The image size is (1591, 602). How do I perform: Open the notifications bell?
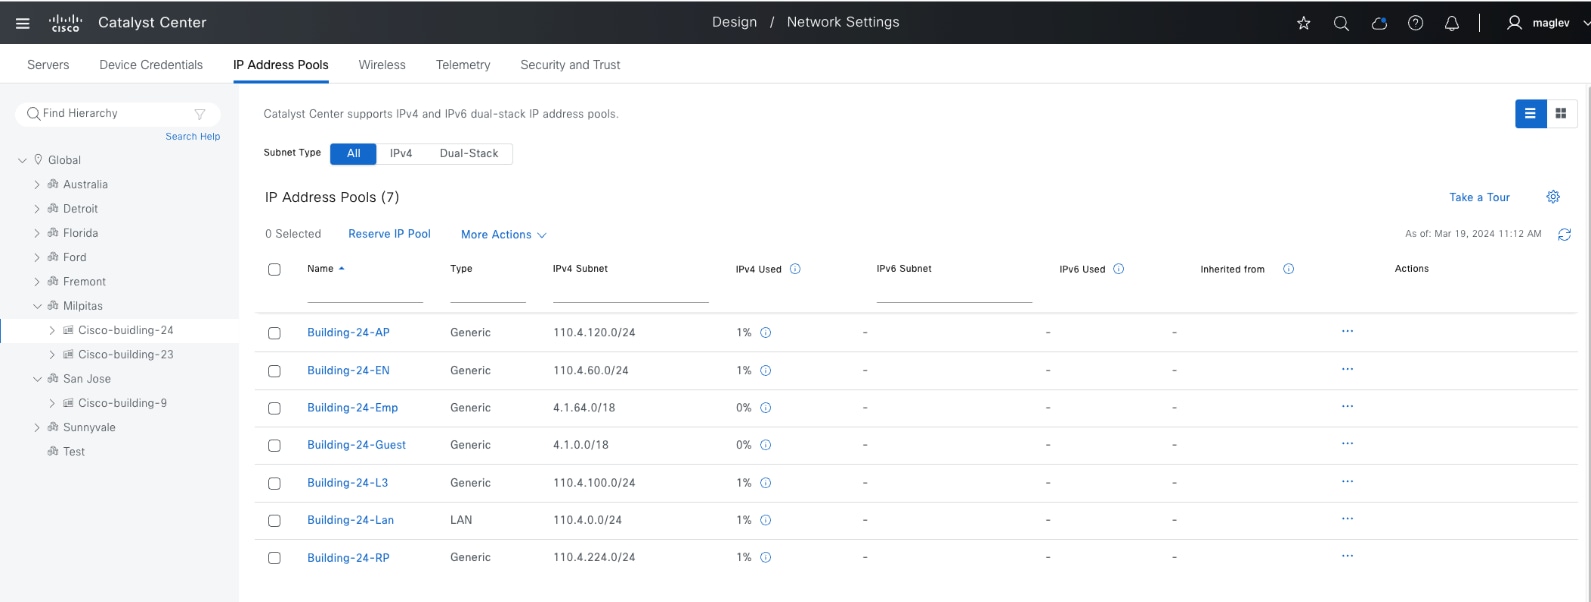tap(1452, 23)
